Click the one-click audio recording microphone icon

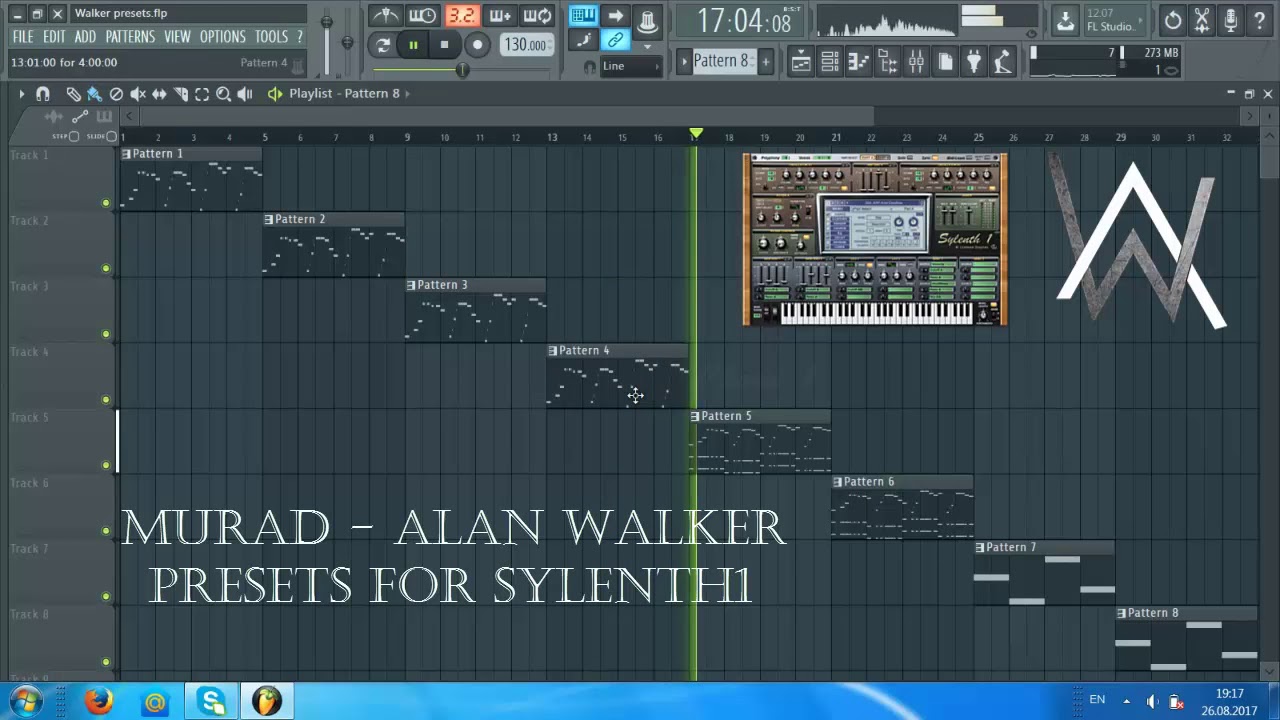click(1231, 20)
